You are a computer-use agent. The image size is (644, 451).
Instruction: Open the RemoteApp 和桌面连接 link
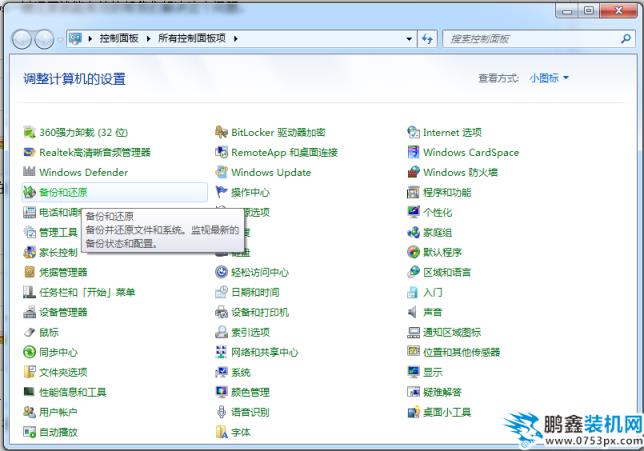click(x=284, y=152)
